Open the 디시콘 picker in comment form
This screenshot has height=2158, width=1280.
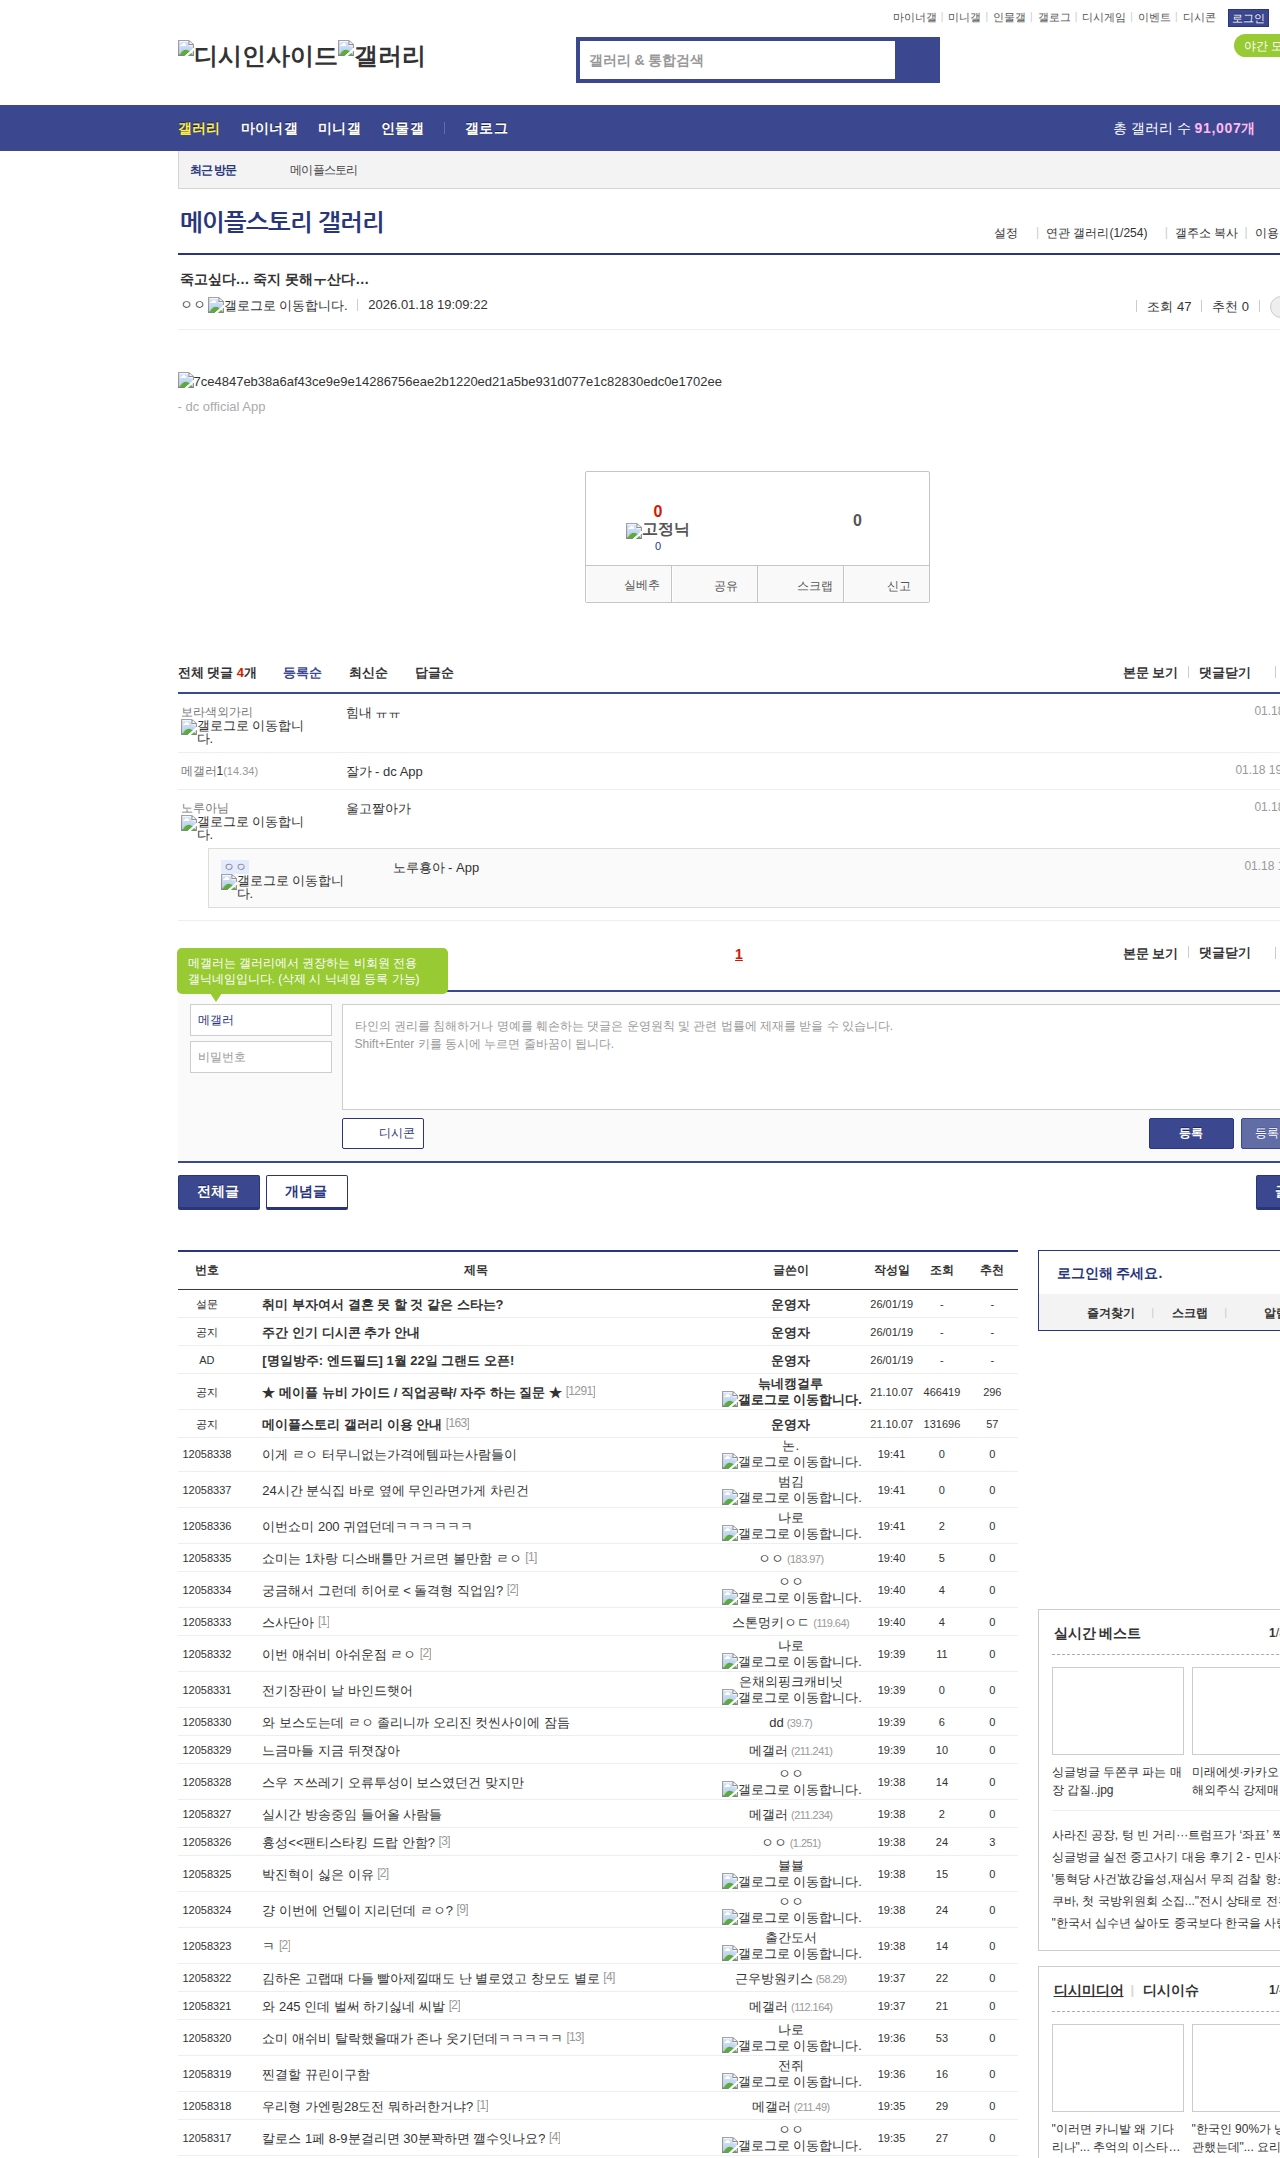point(383,1133)
